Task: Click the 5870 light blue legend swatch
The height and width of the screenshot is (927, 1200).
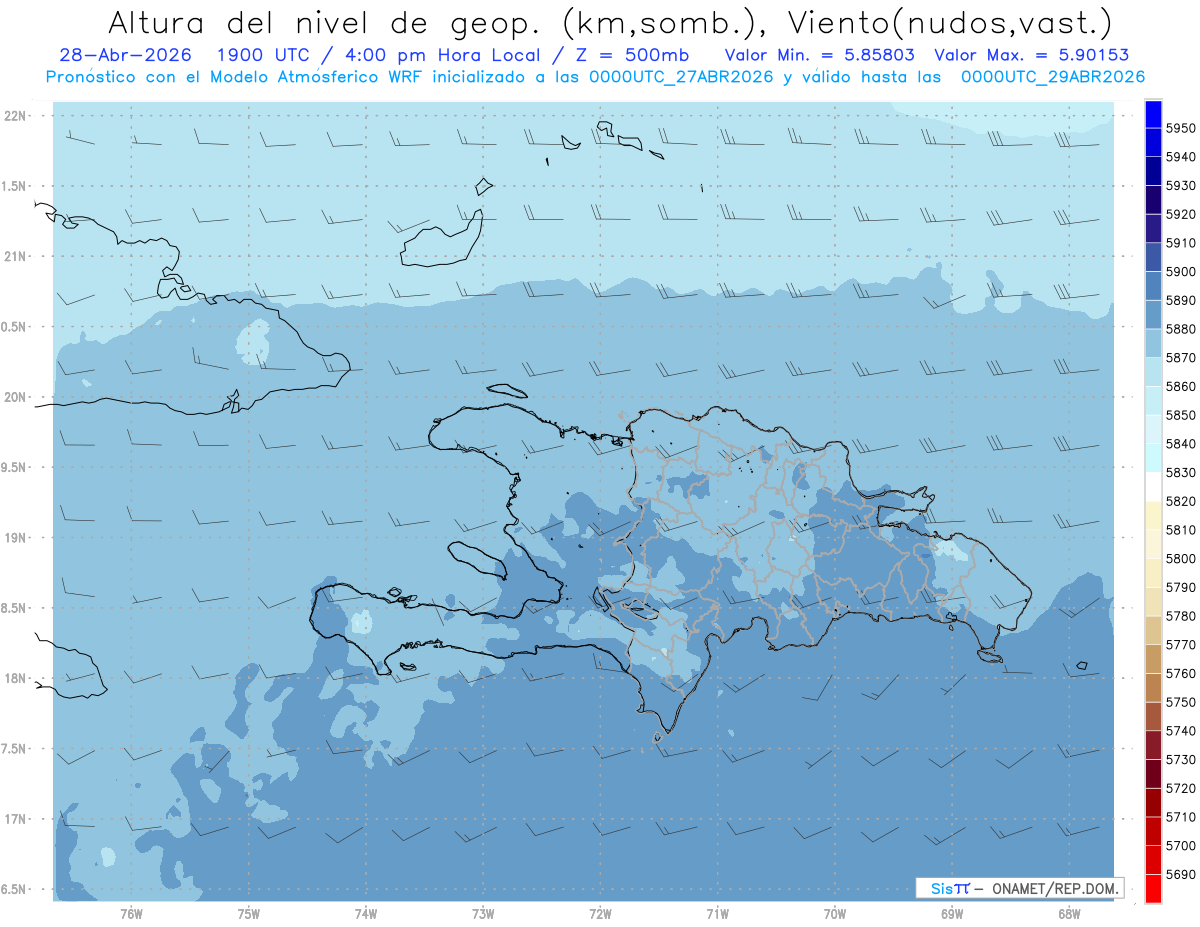Action: pyautogui.click(x=1153, y=343)
